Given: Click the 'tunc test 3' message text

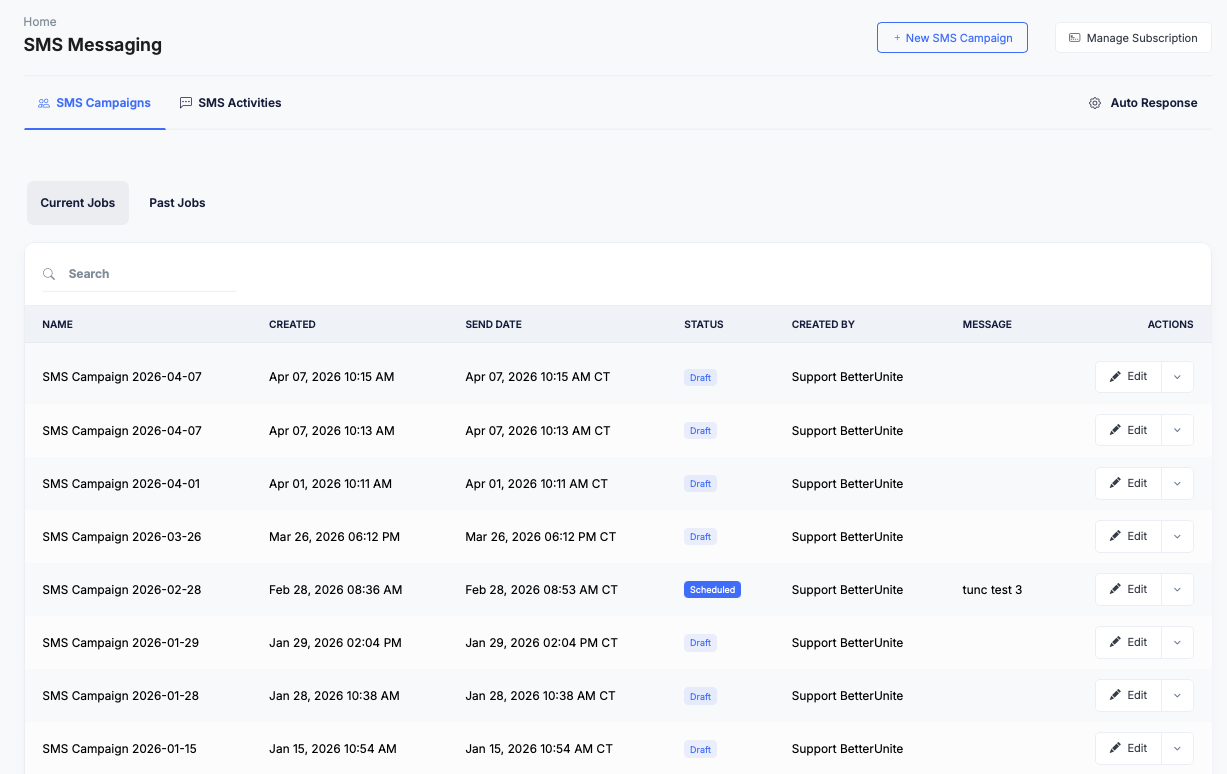Looking at the screenshot, I should (992, 590).
